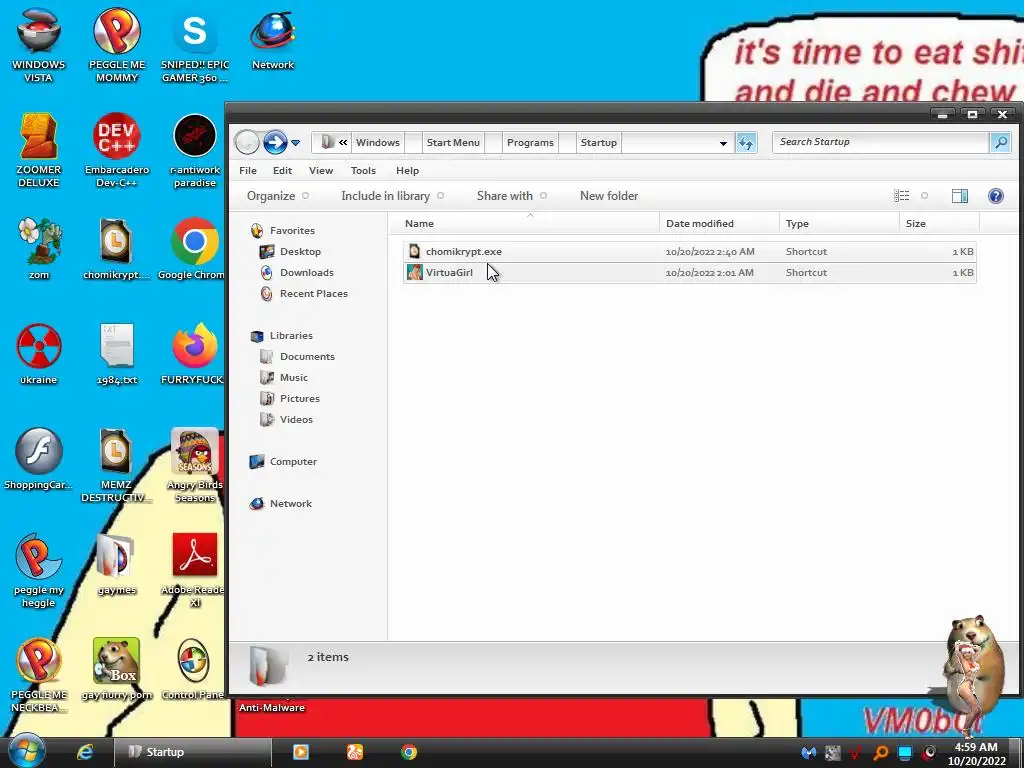Click the Startup taskbar button
Viewport: 1024px width, 768px height.
pos(192,752)
